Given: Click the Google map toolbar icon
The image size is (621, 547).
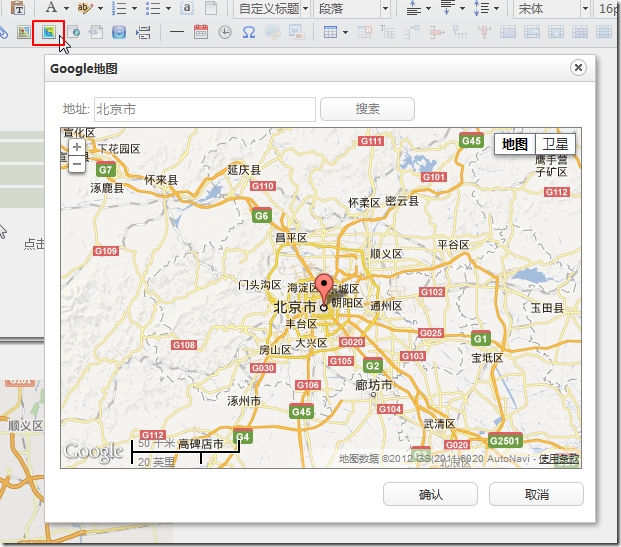Looking at the screenshot, I should click(48, 32).
